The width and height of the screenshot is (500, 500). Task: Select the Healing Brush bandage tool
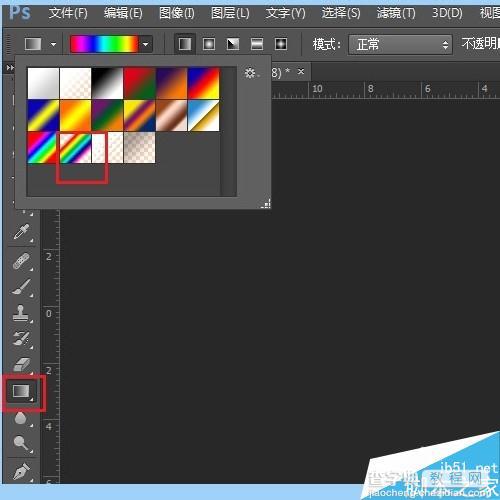click(22, 261)
